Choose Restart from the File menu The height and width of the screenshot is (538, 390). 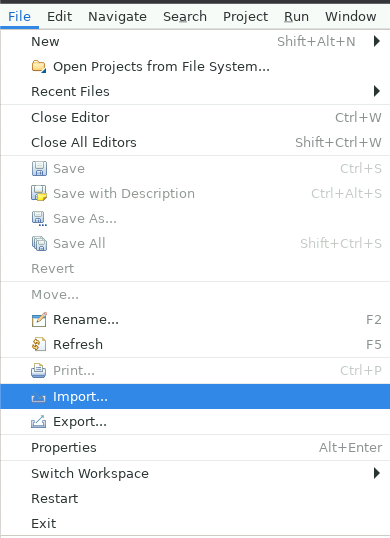[x=195, y=499]
